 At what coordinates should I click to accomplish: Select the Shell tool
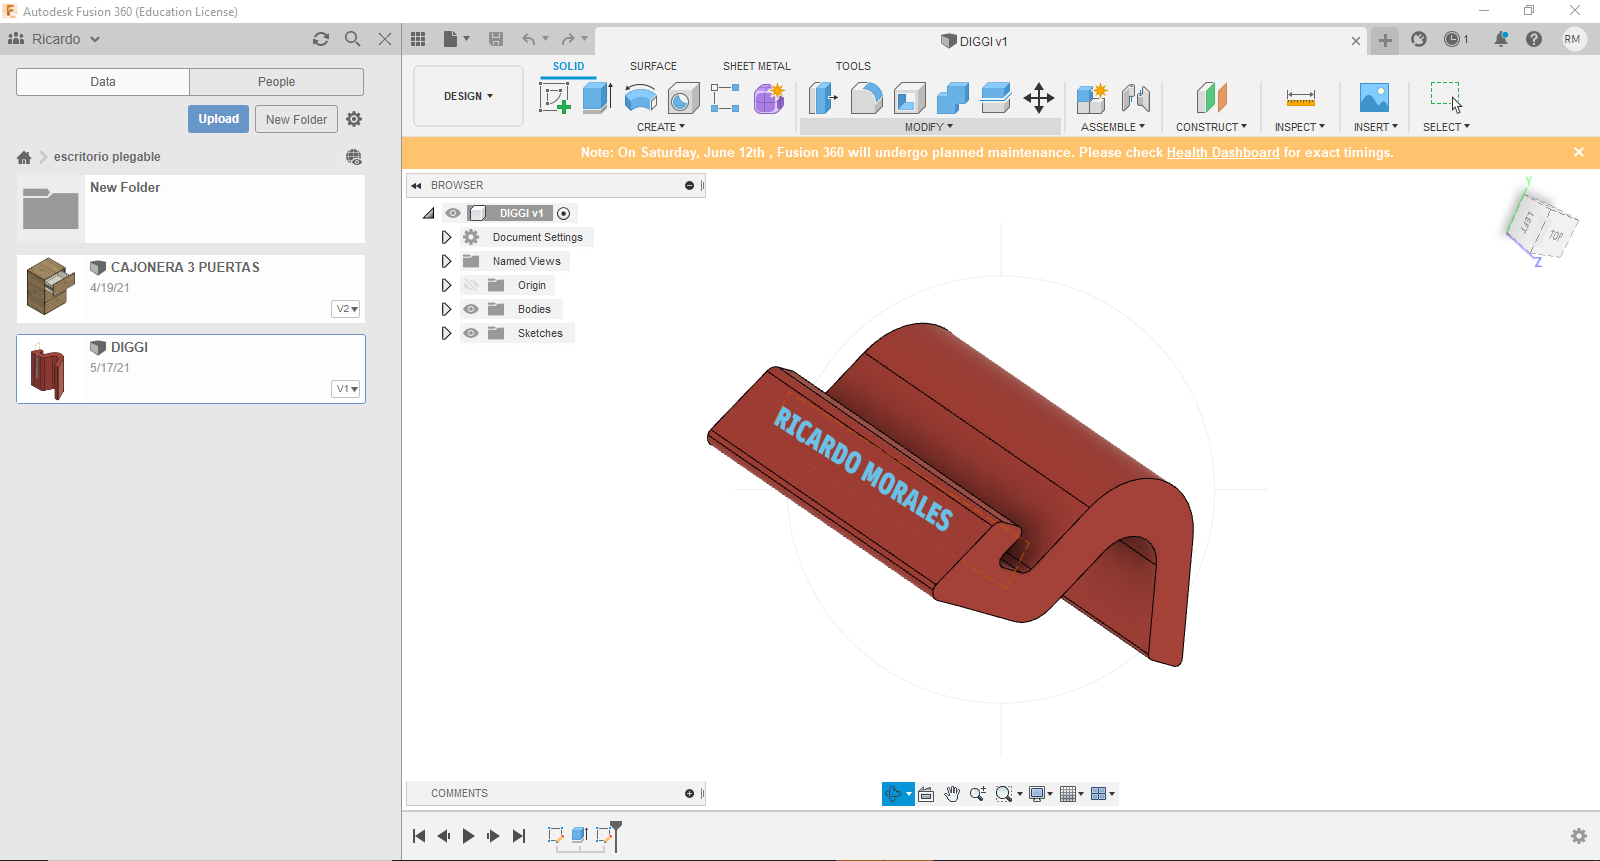point(910,98)
